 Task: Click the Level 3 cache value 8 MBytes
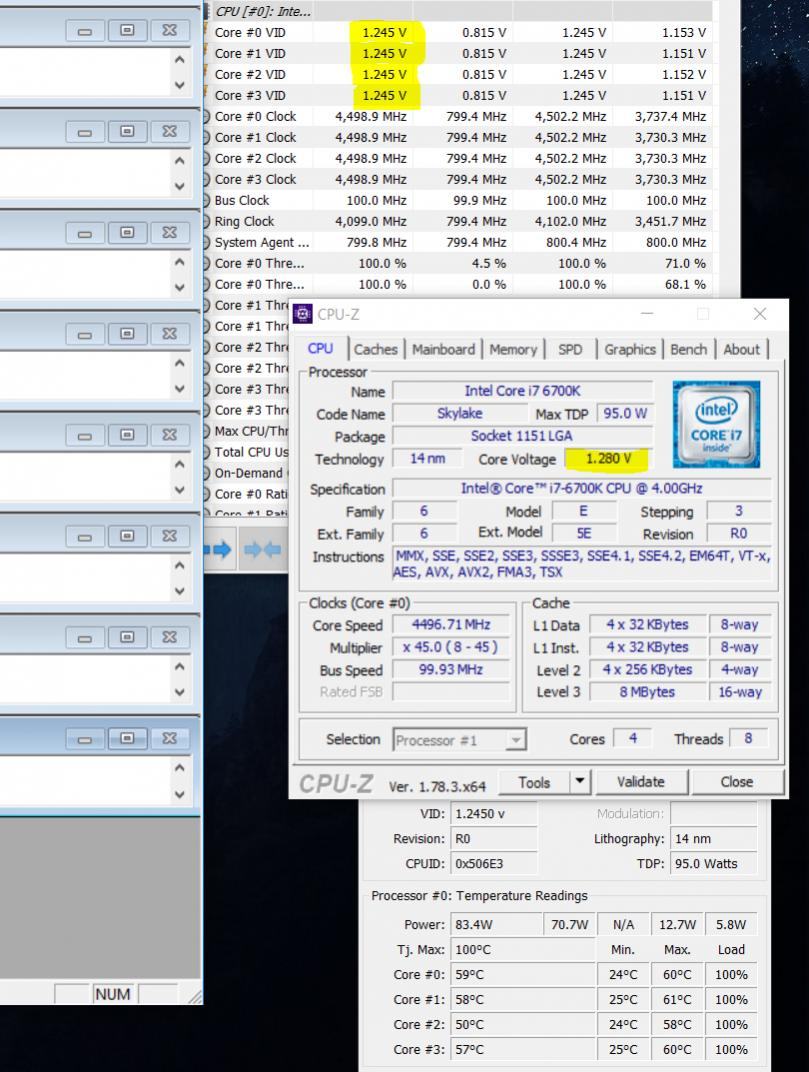(x=647, y=692)
